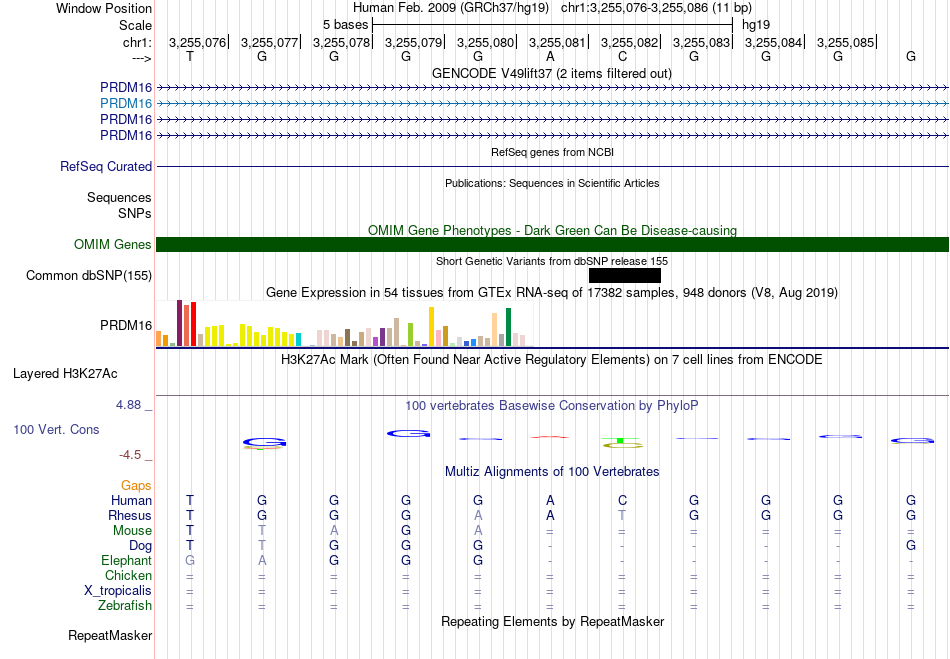Screen dimensions: 950x659
Task: Click the Sequences track label
Action: [119, 197]
